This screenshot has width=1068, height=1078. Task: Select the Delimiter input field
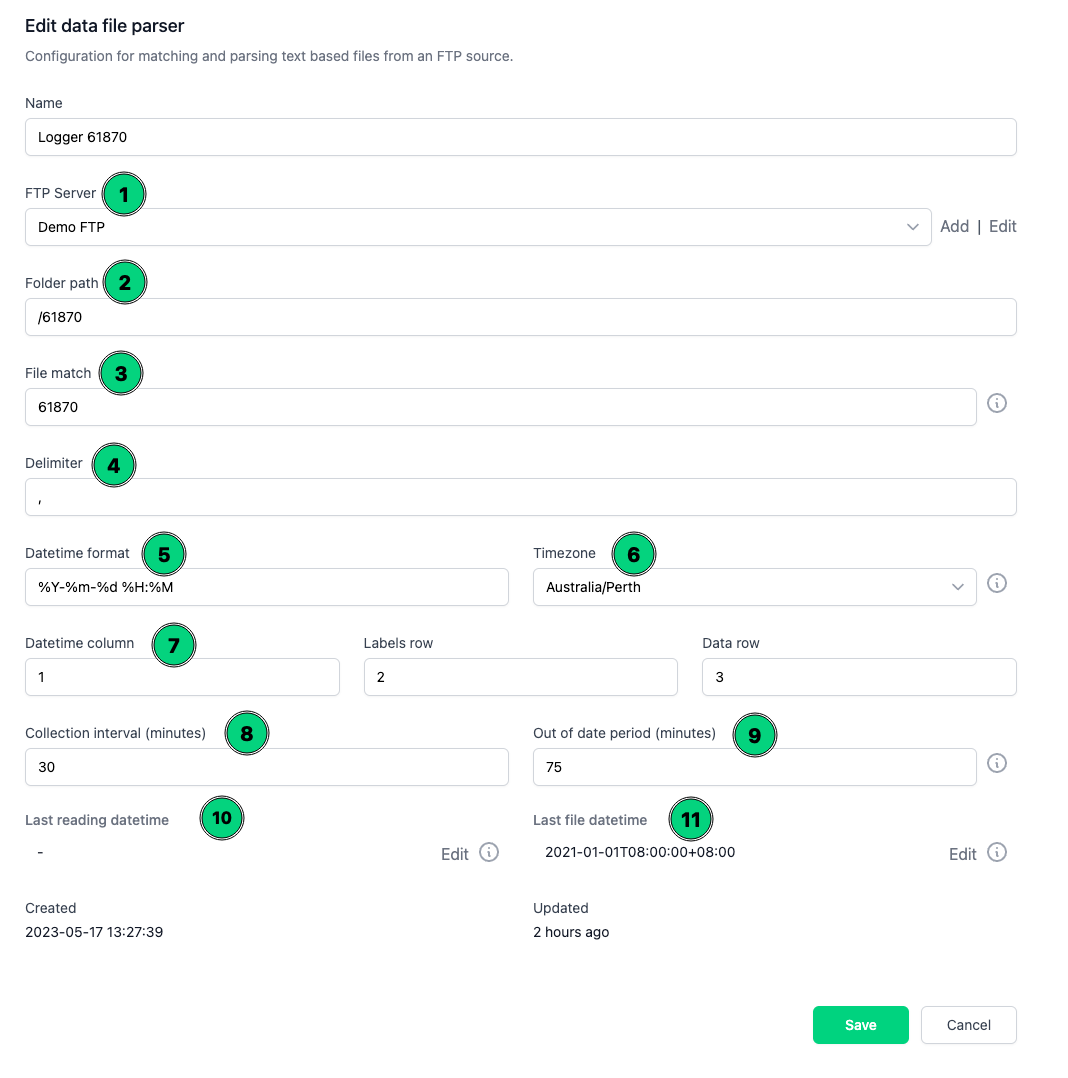[x=520, y=497]
